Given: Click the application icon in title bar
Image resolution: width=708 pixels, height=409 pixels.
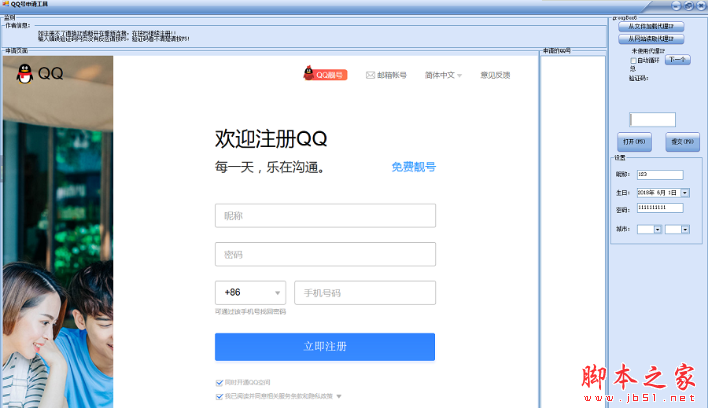Looking at the screenshot, I should pos(5,4).
